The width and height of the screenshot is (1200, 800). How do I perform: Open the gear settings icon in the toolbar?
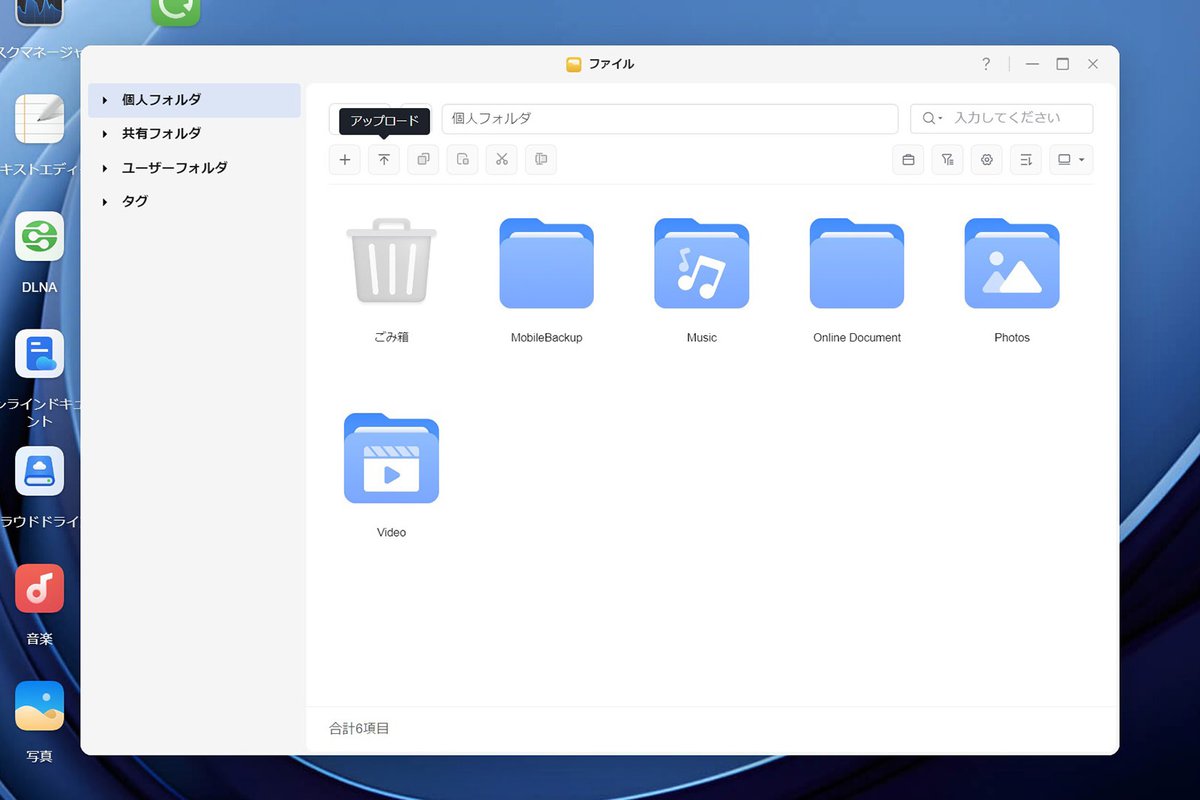987,160
